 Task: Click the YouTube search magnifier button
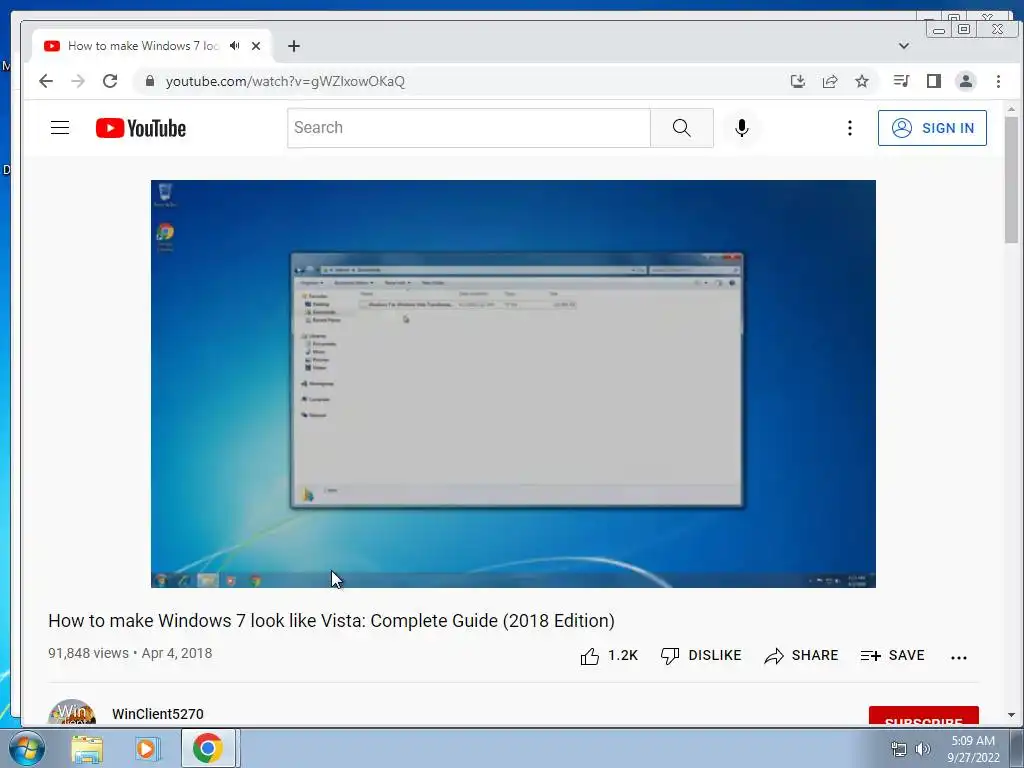pos(682,128)
